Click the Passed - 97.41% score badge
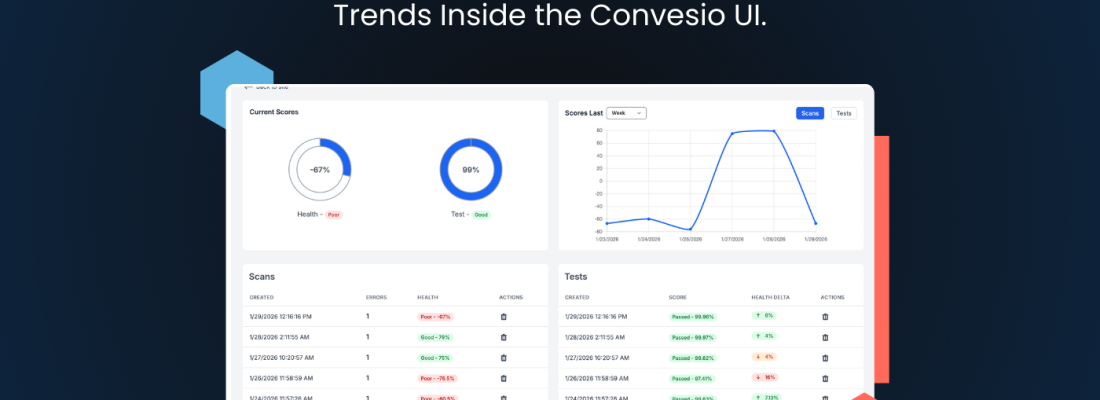The height and width of the screenshot is (400, 1100). [692, 378]
